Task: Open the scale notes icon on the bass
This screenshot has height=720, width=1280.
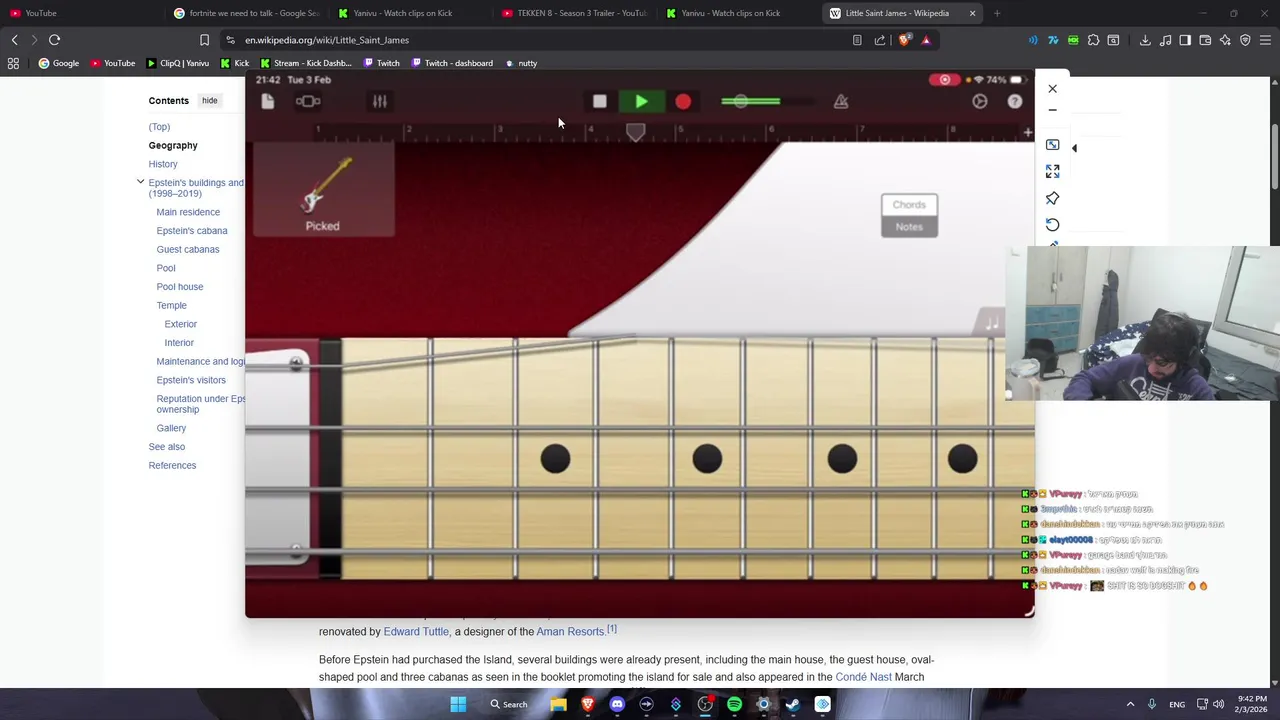Action: pyautogui.click(x=991, y=322)
